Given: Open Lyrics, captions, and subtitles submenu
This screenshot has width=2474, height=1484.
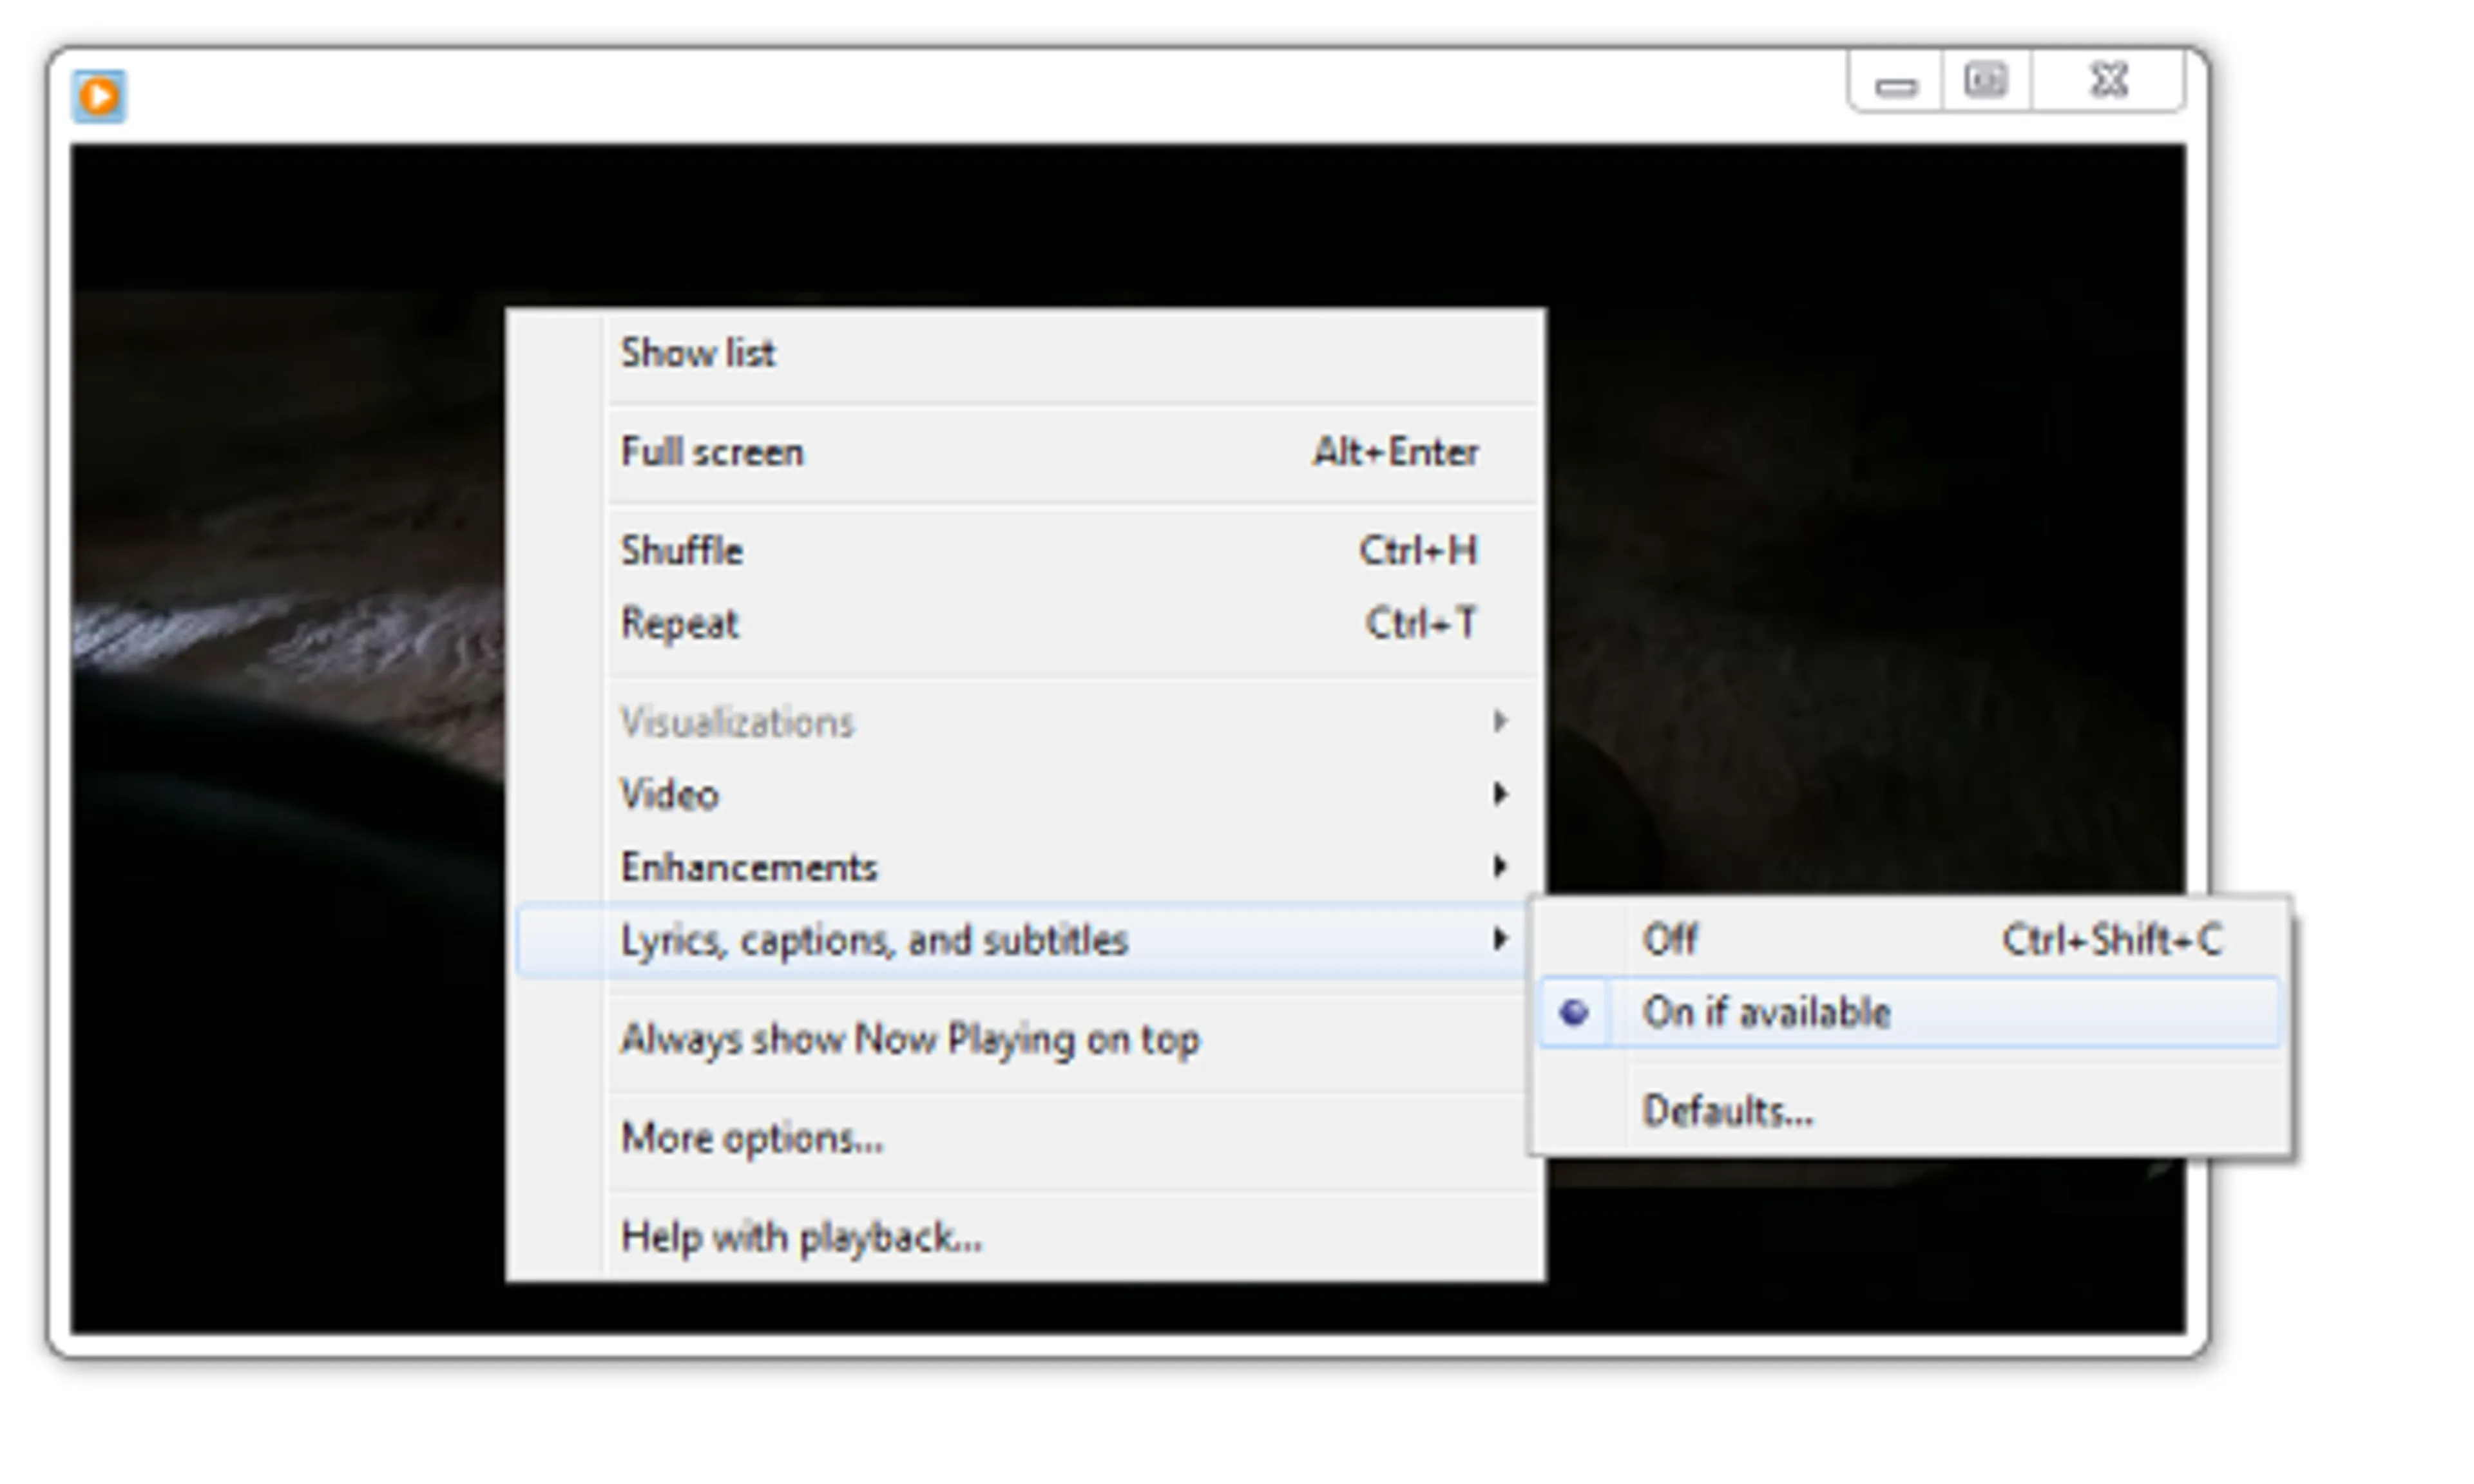Looking at the screenshot, I should (874, 940).
